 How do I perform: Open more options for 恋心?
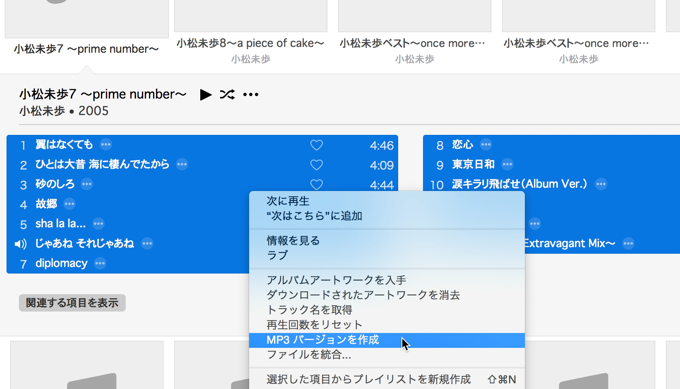pos(486,144)
